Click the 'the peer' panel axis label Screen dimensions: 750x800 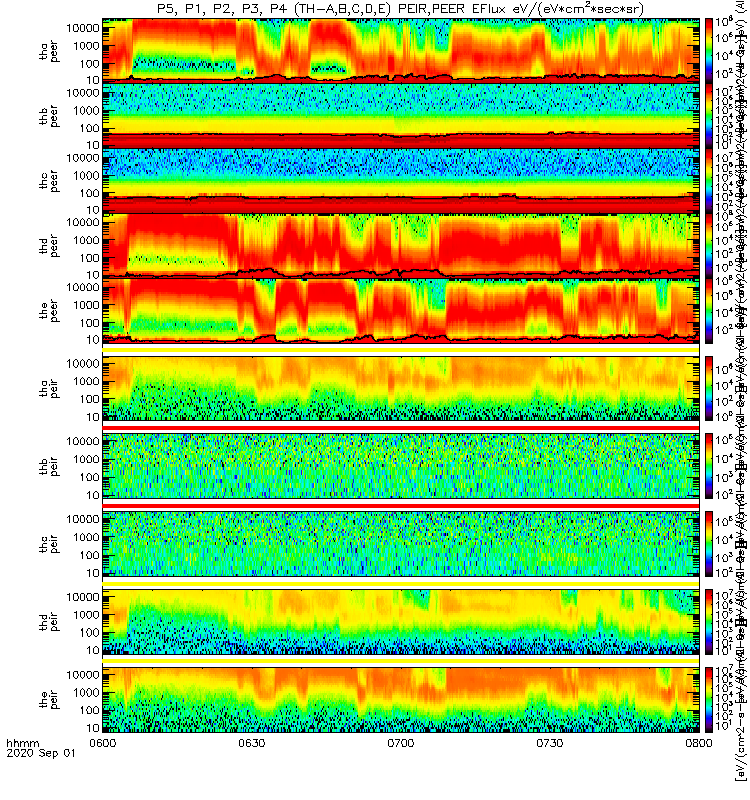click(x=49, y=311)
